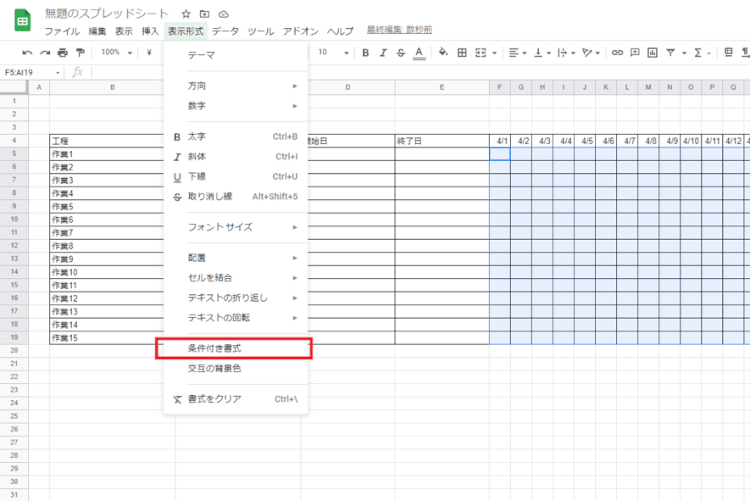Click the name box showing F5:AI19
Screen dimensions: 750x501
click(x=31, y=72)
